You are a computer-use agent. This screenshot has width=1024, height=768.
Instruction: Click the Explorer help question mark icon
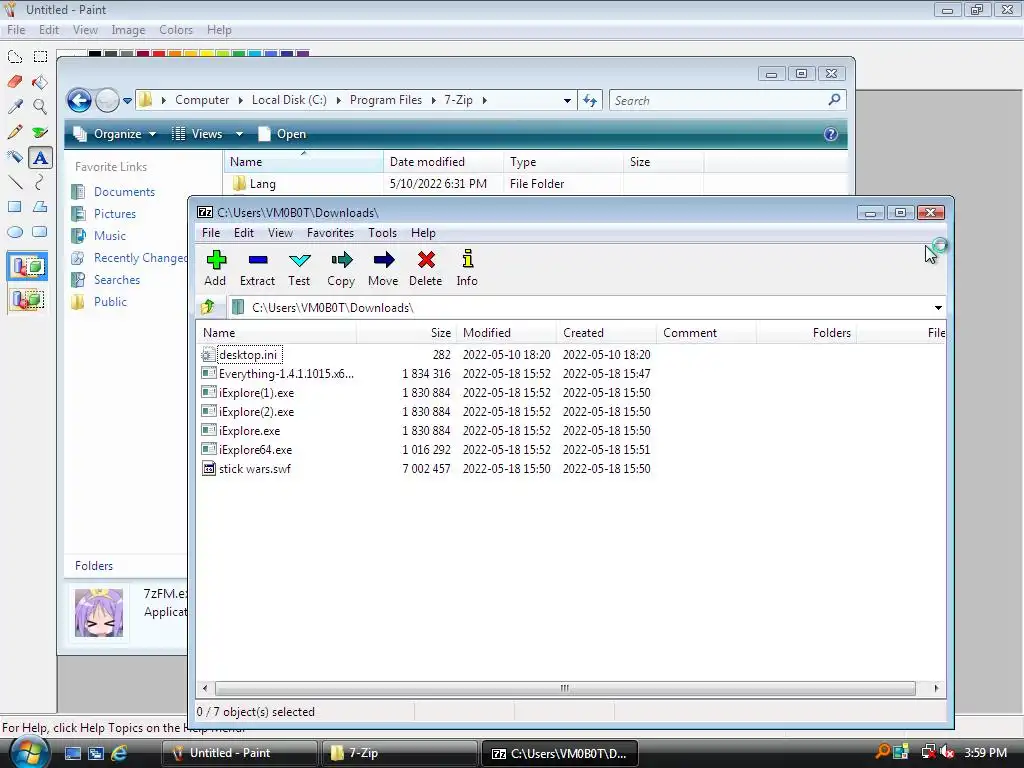tap(831, 134)
